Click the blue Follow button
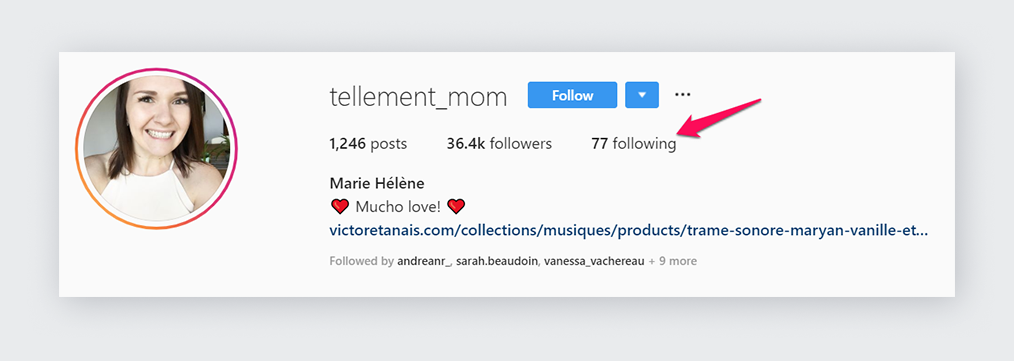Screen dimensions: 1014x361 point(572,95)
